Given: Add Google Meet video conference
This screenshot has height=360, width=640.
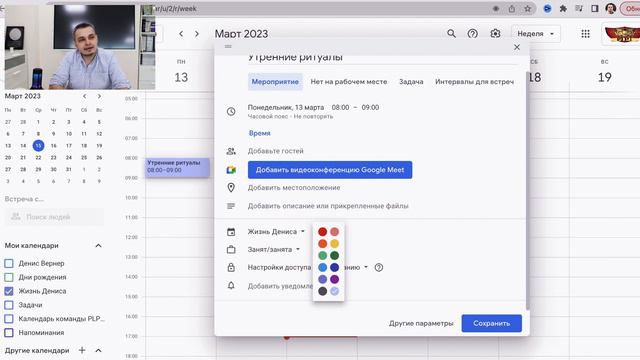Looking at the screenshot, I should 330,170.
